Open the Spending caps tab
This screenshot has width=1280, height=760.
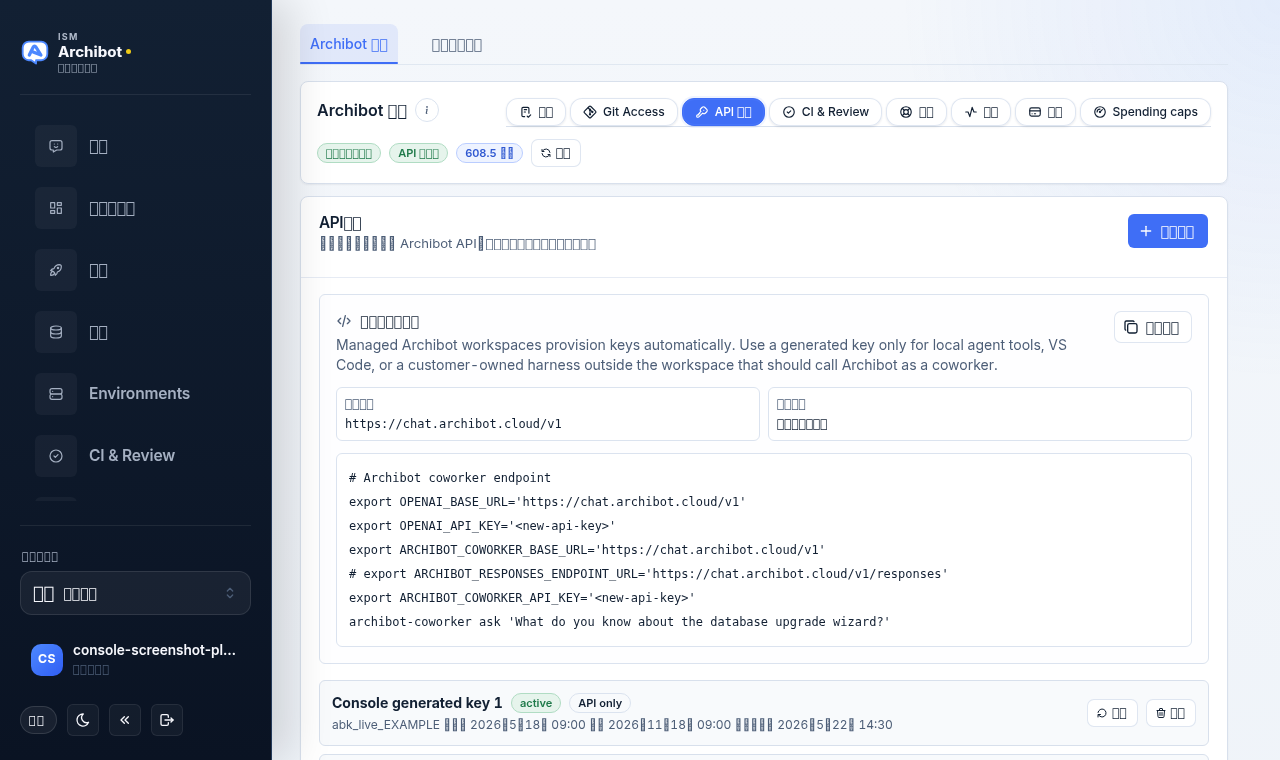tap(1145, 112)
